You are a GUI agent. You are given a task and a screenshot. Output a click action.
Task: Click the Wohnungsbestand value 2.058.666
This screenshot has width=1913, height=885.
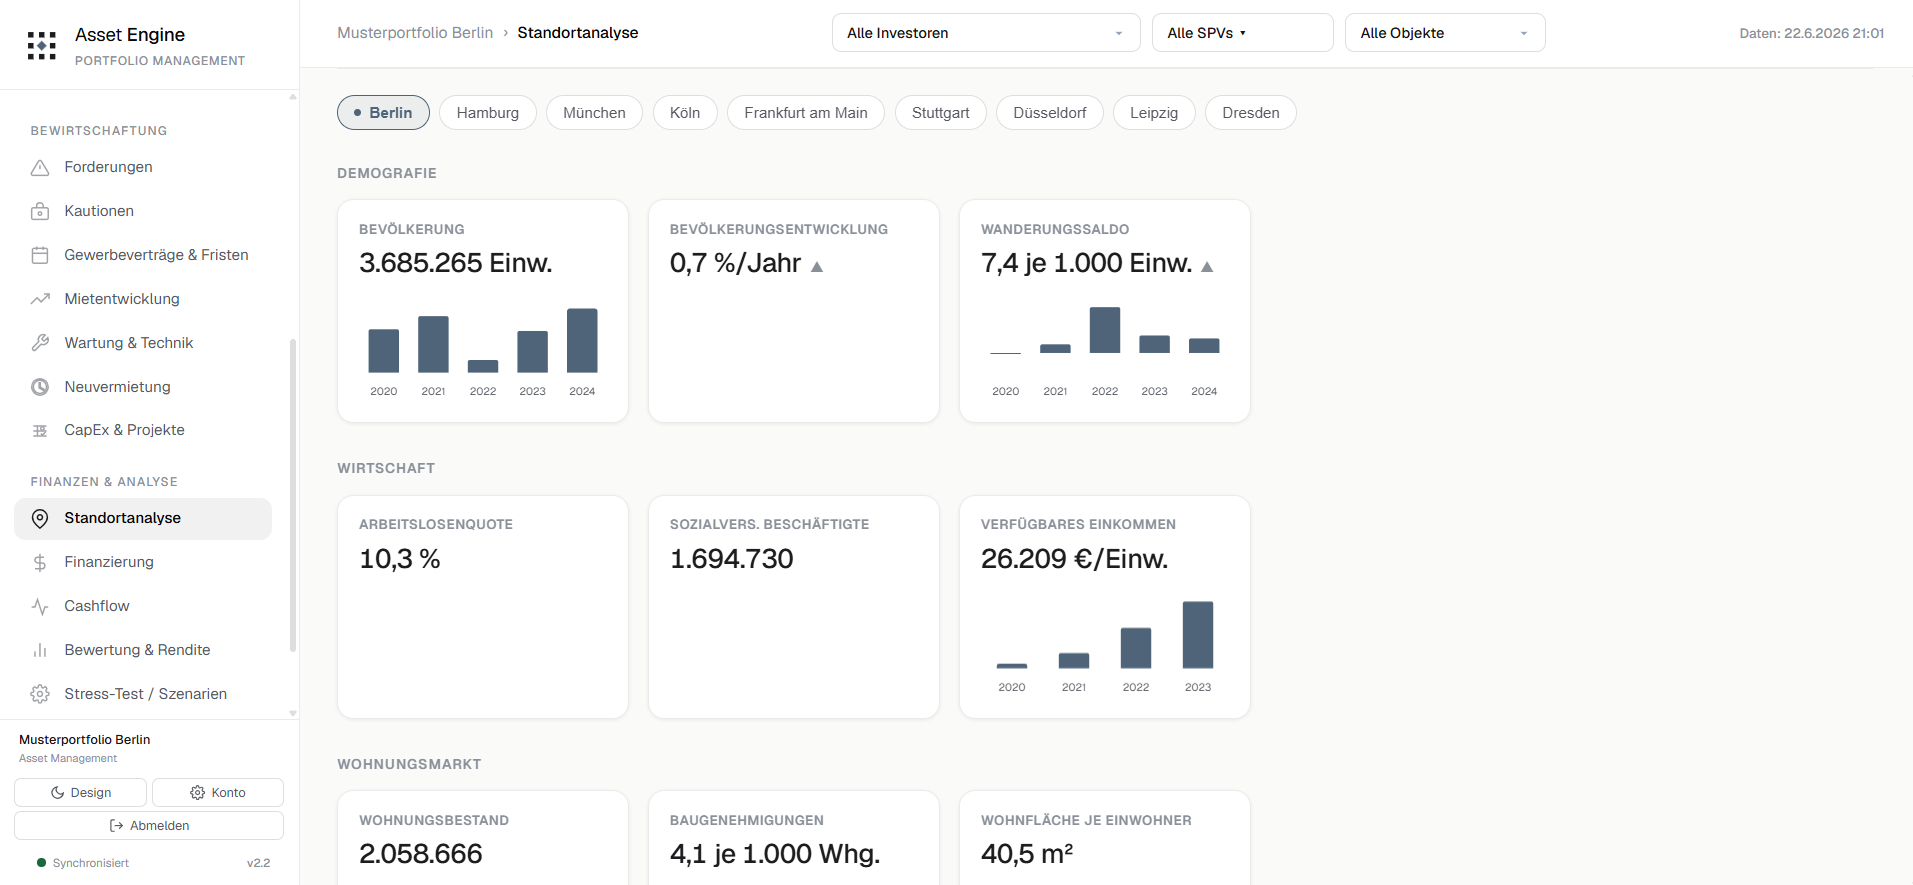tap(421, 854)
